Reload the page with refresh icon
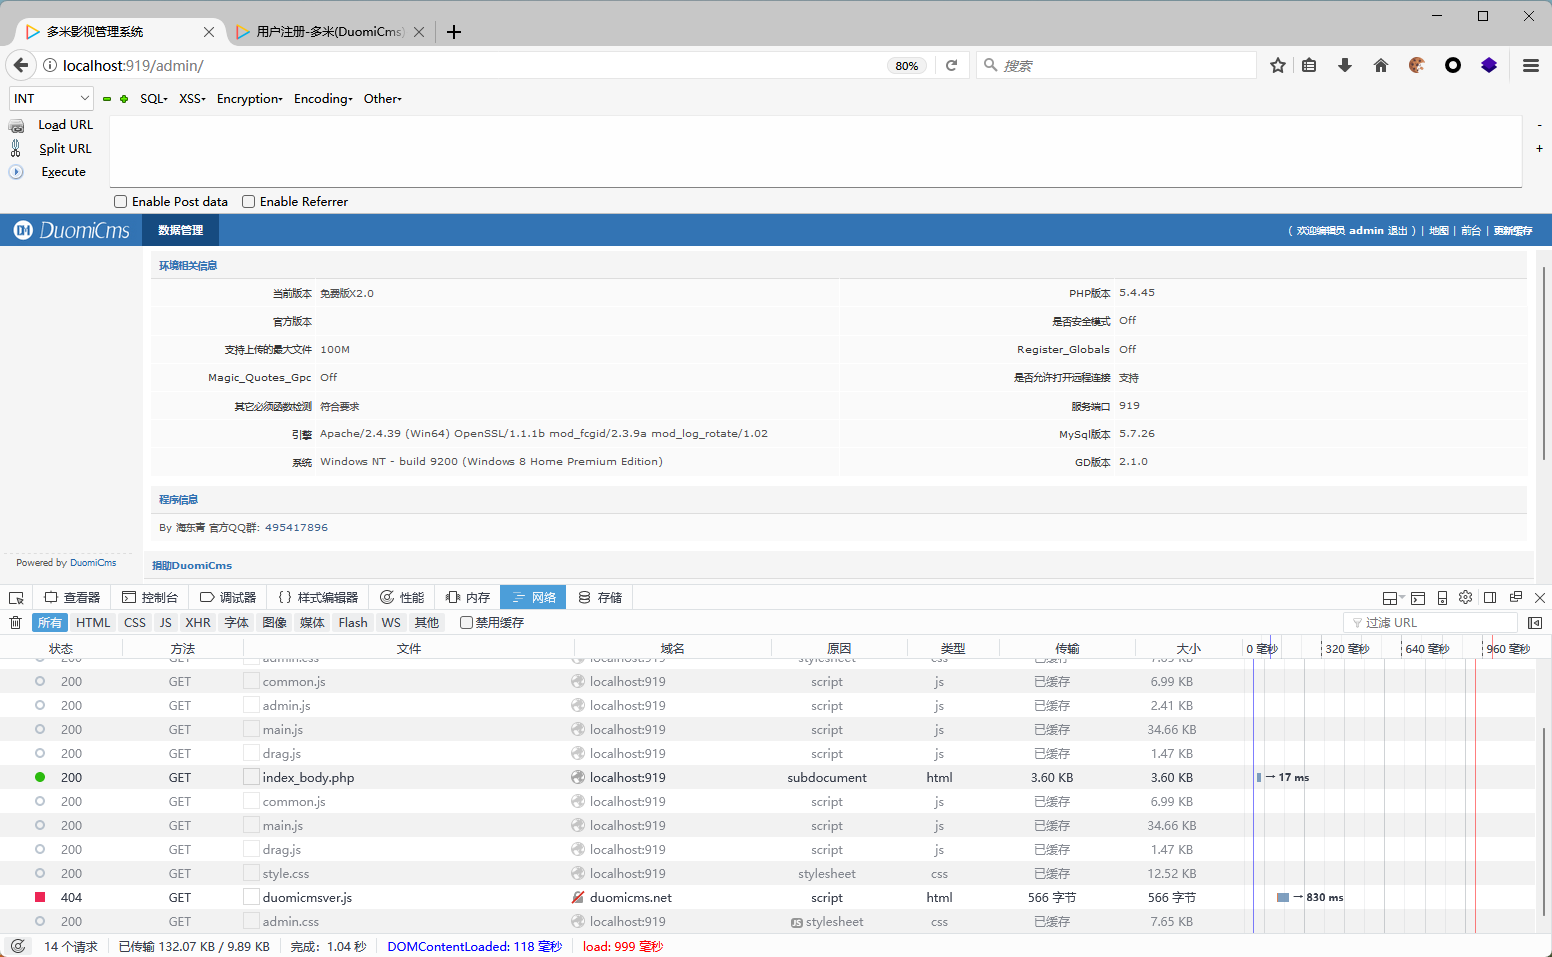 [x=951, y=65]
